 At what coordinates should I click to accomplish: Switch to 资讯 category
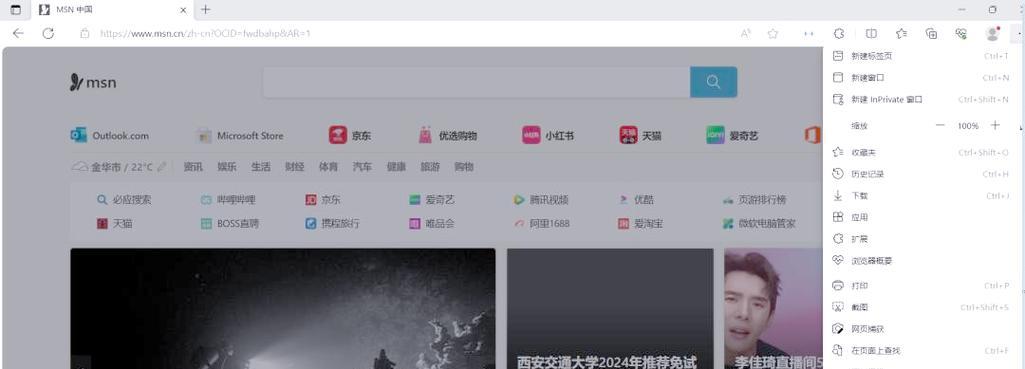coord(193,167)
